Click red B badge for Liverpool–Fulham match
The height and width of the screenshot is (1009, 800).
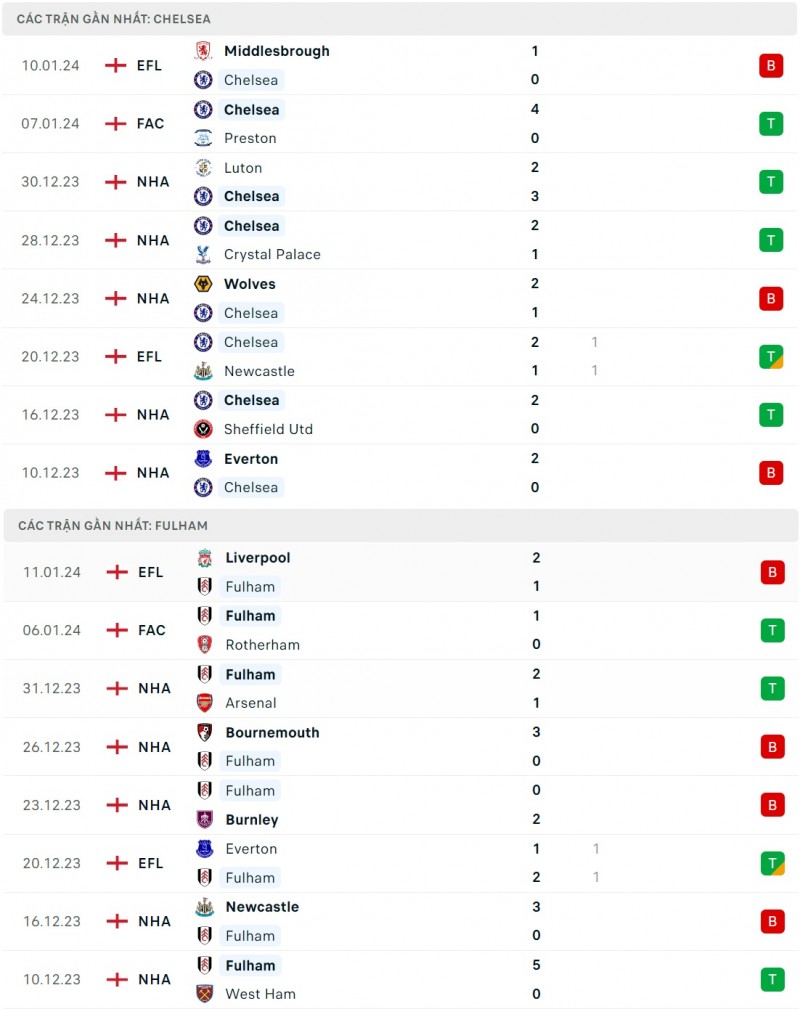[x=771, y=572]
